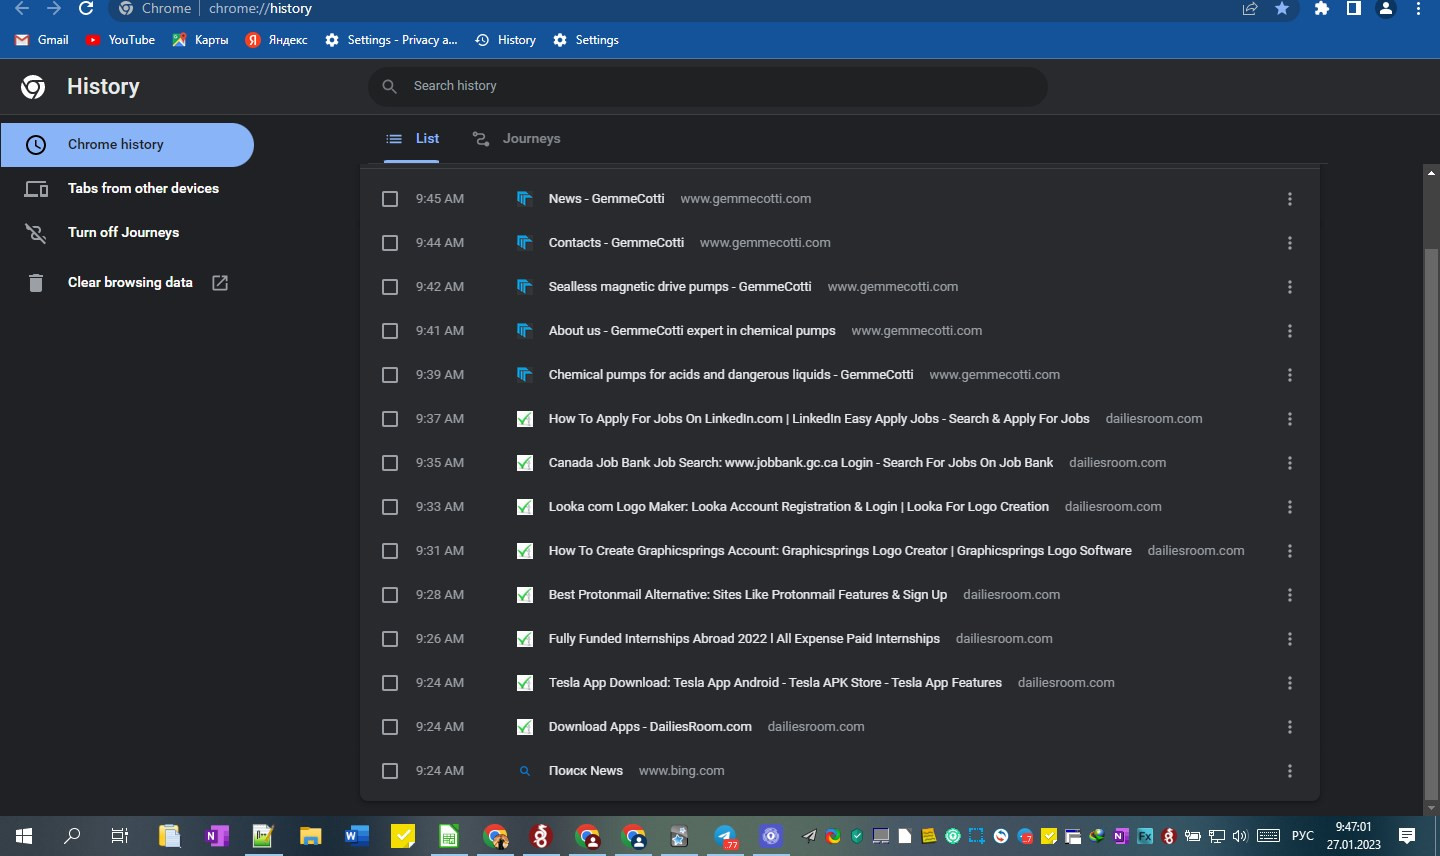This screenshot has width=1440, height=856.
Task: Tick the About us - GemmeCotti checkbox
Action: (390, 331)
